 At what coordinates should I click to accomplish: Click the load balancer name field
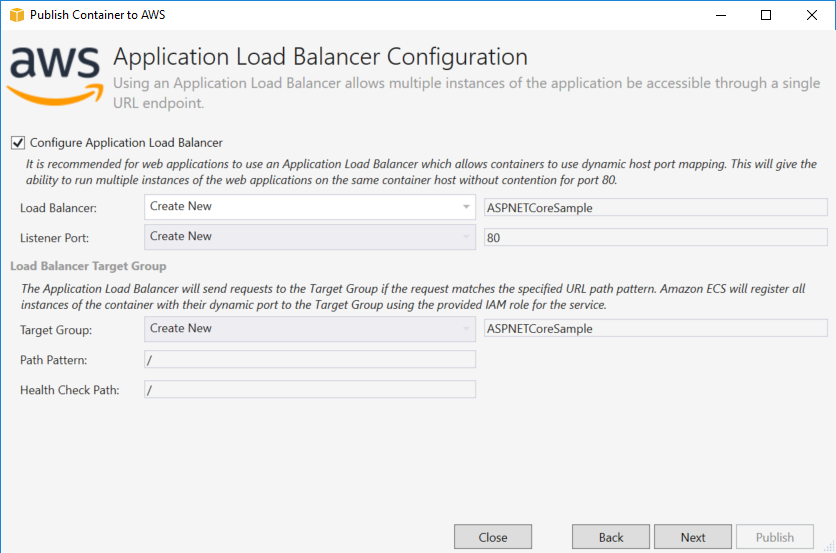point(654,207)
